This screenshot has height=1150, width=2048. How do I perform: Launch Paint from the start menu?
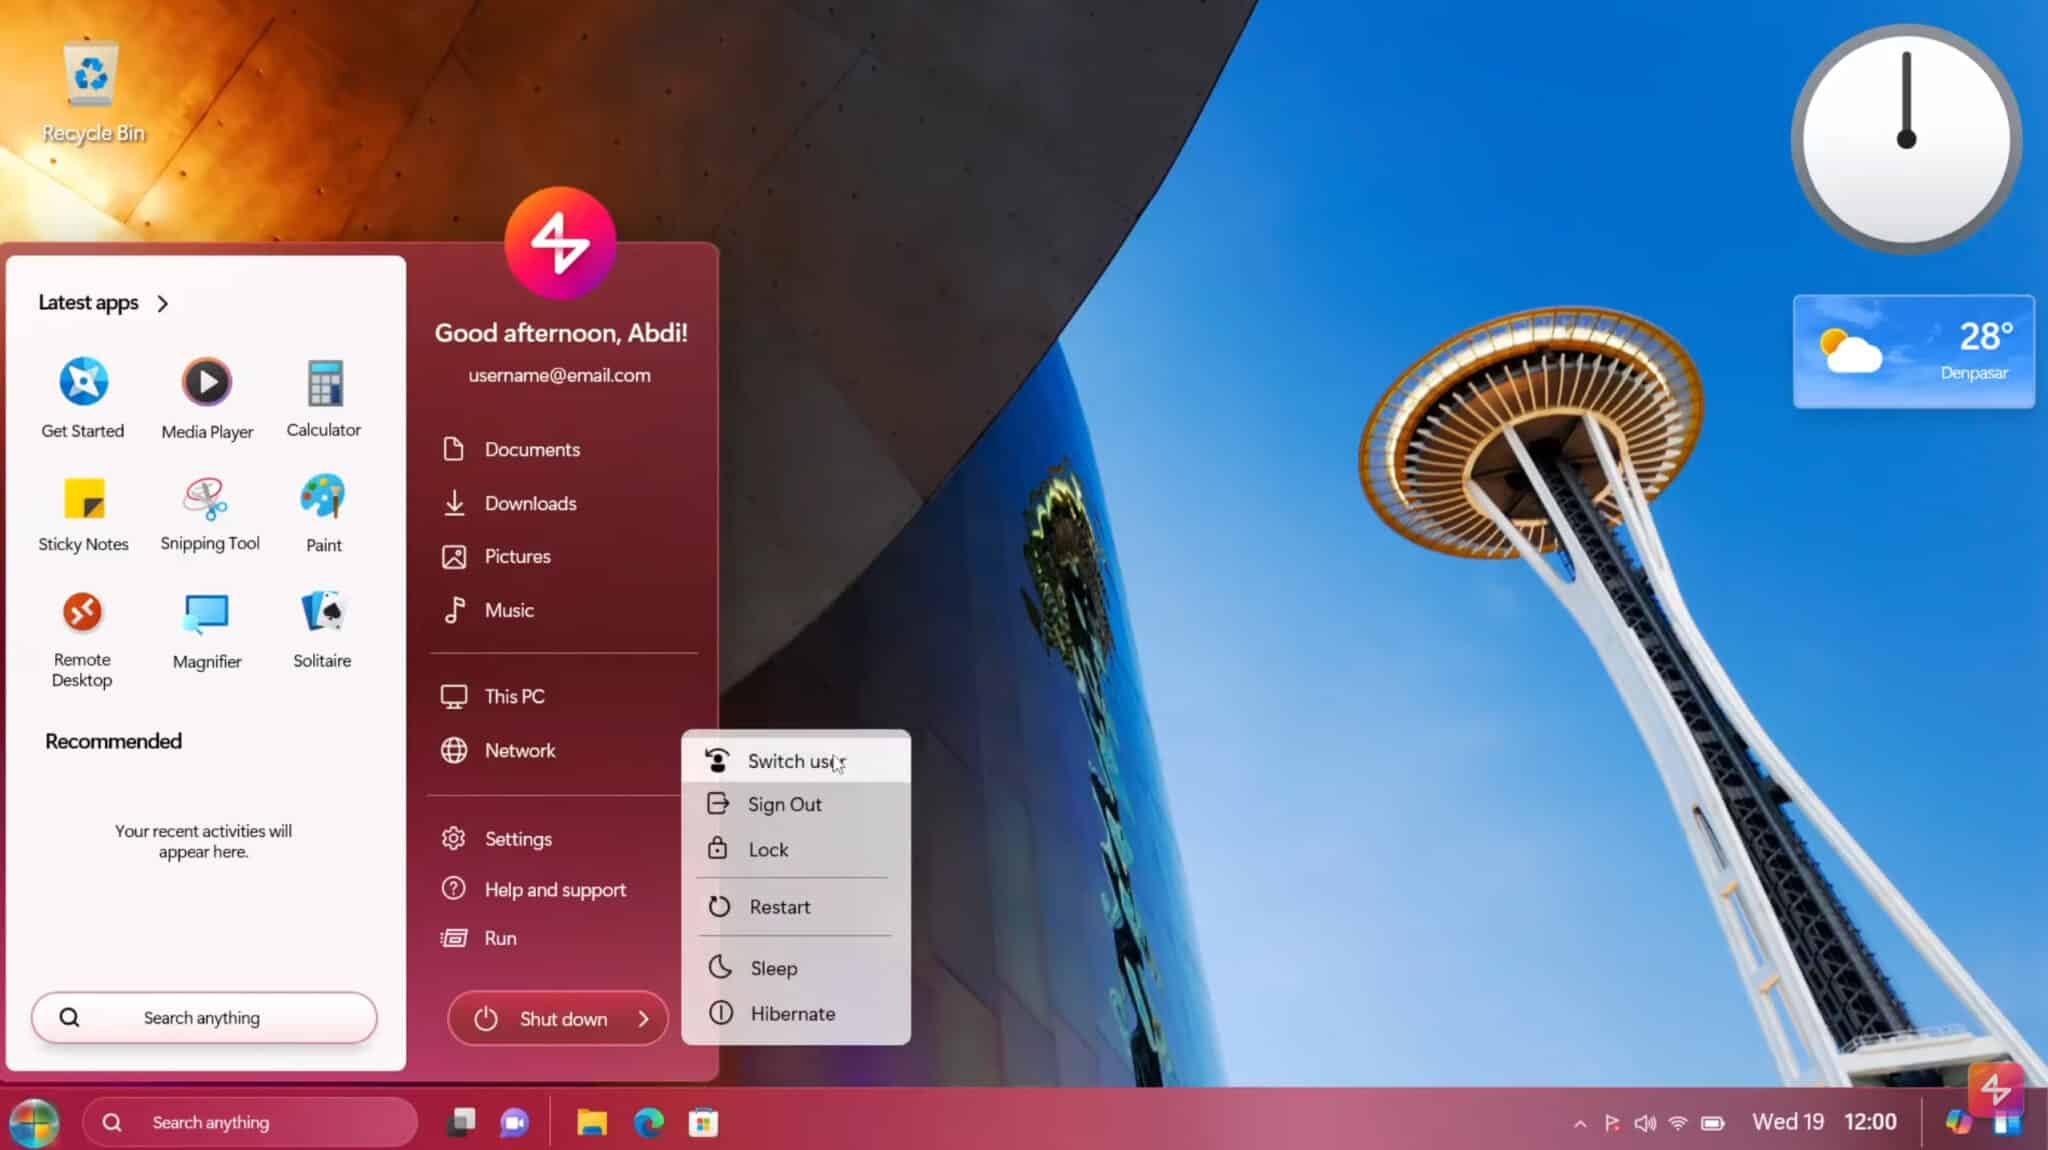322,497
